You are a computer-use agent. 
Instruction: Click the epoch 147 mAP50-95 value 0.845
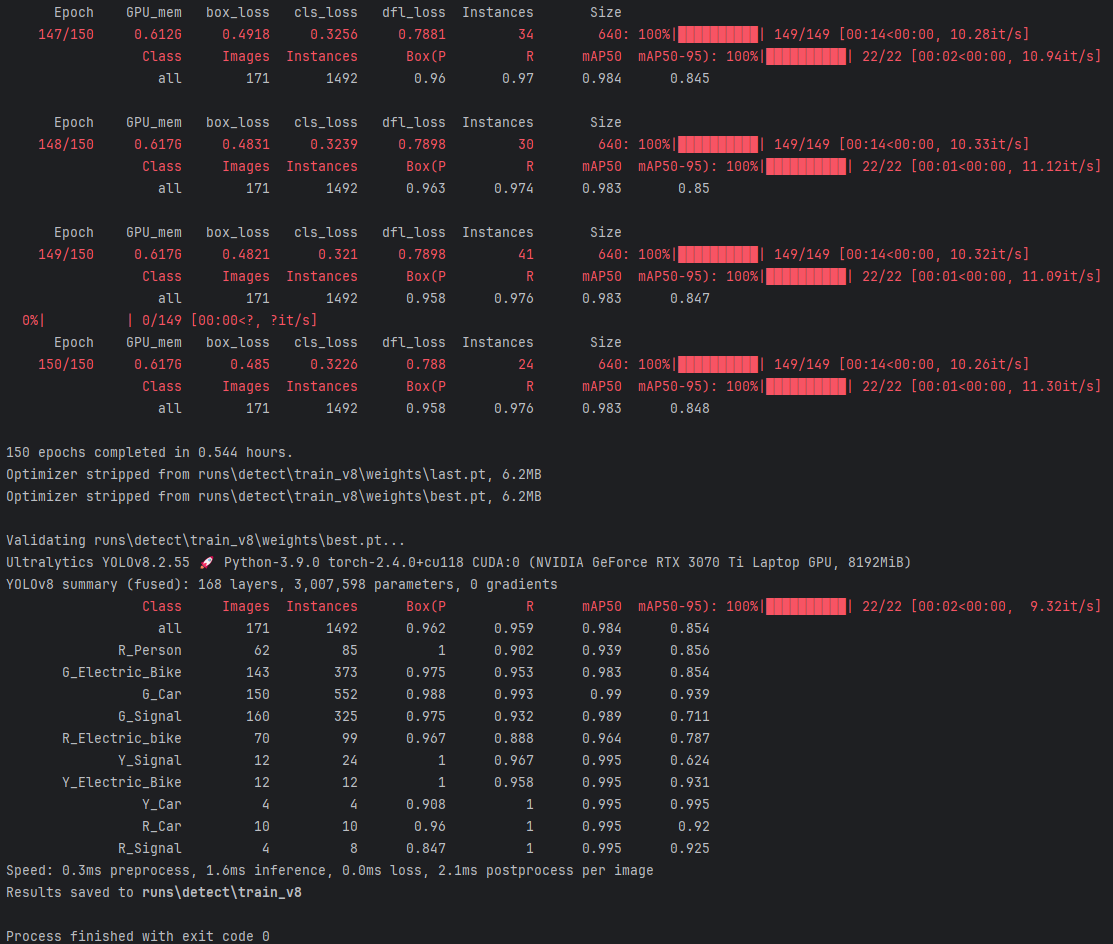pyautogui.click(x=690, y=78)
